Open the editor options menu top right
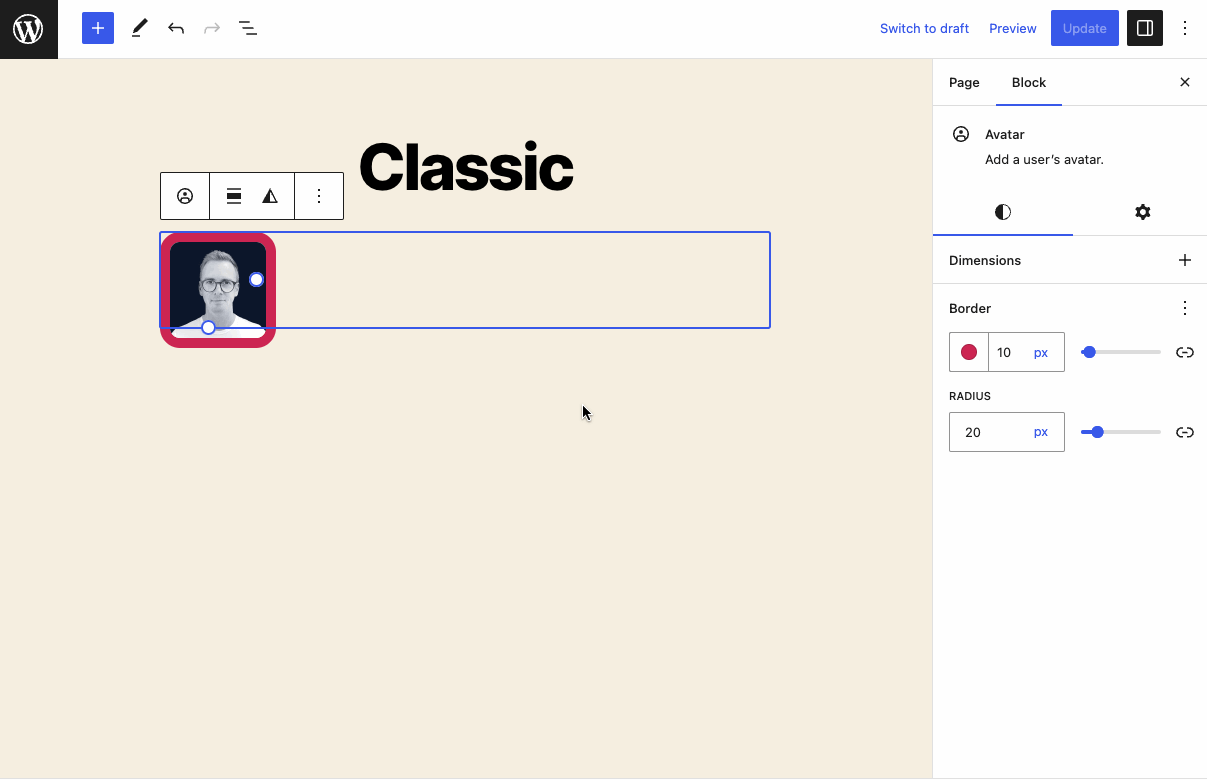 1185,28
